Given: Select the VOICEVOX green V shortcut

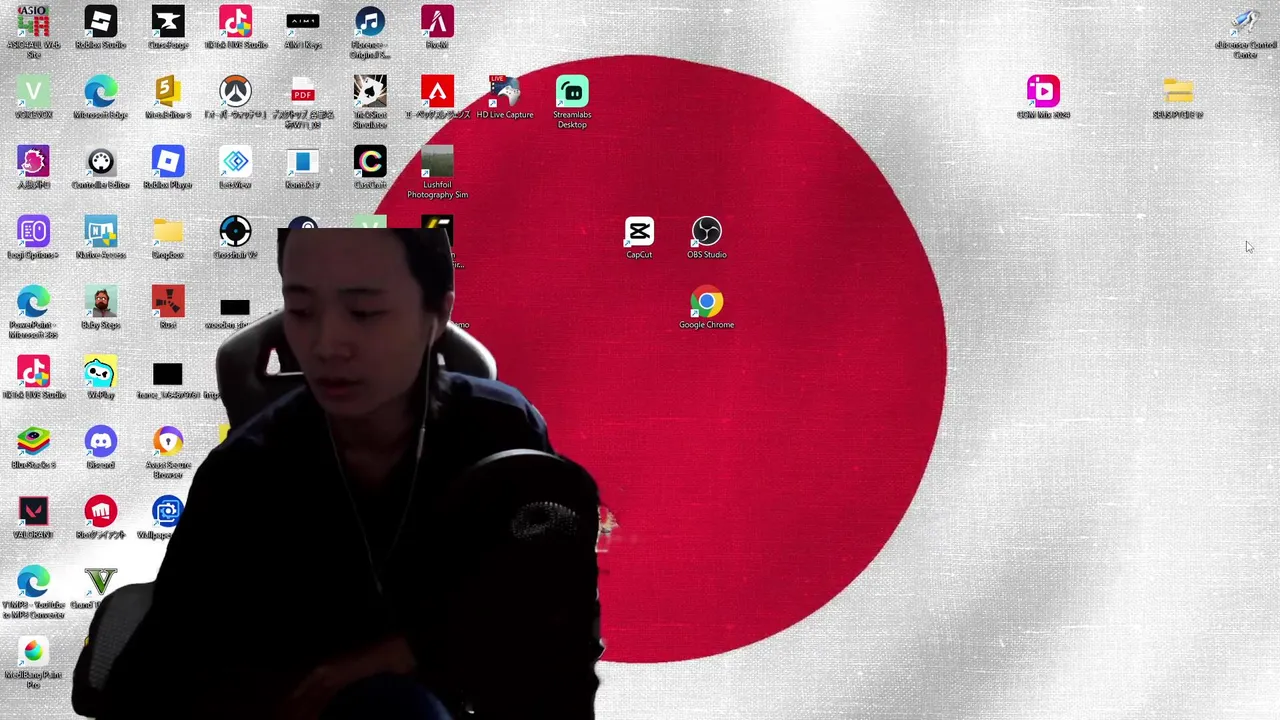Looking at the screenshot, I should point(33,98).
